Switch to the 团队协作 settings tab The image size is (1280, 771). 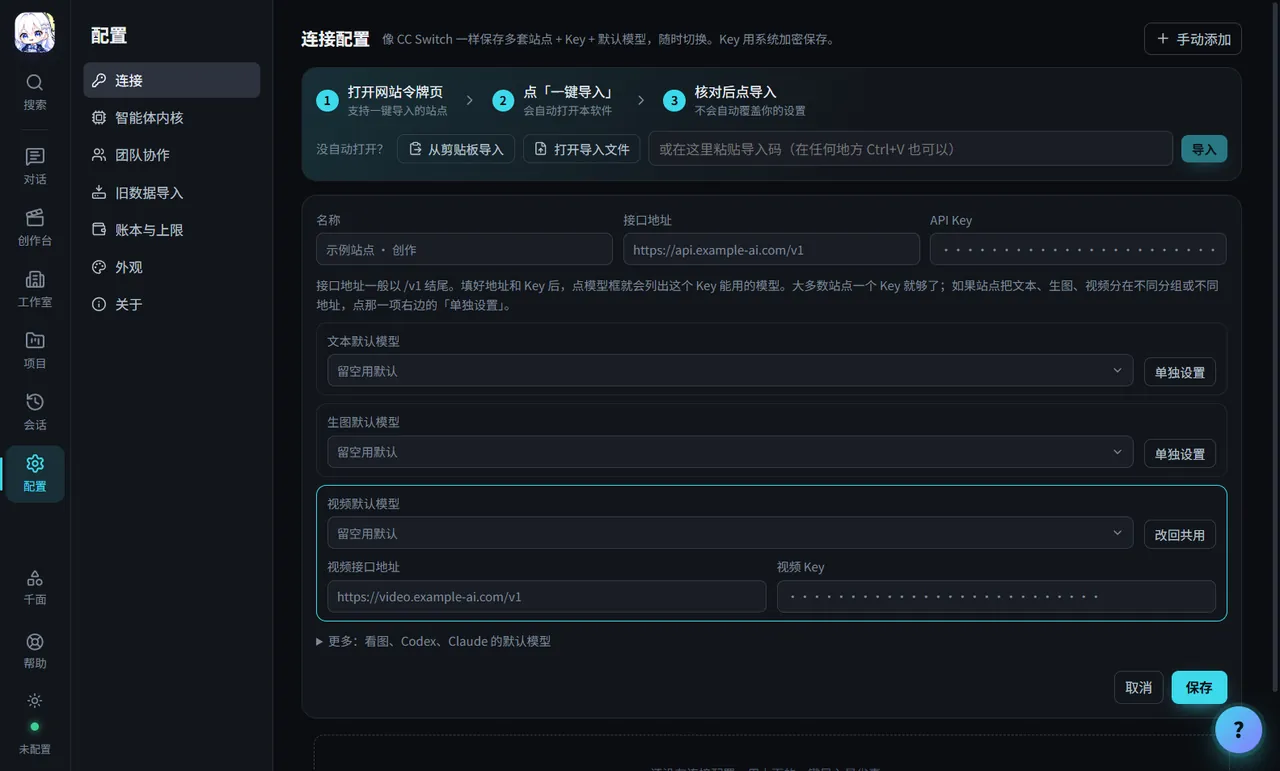(172, 155)
